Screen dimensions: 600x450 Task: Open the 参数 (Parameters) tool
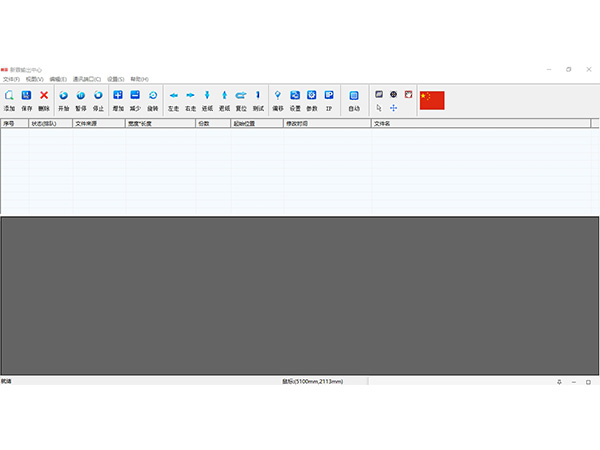tap(312, 98)
